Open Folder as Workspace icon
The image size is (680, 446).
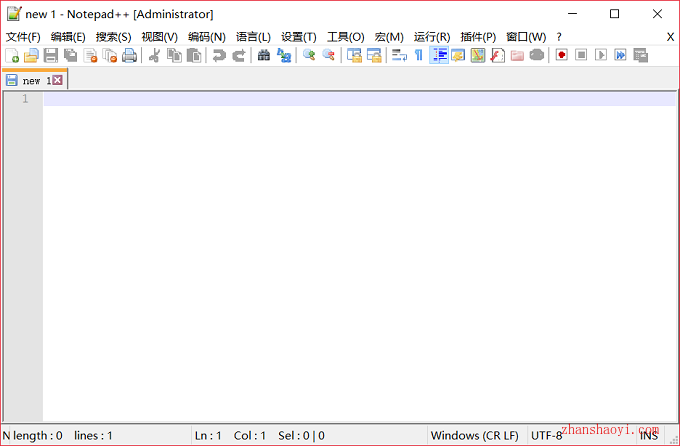[517, 56]
